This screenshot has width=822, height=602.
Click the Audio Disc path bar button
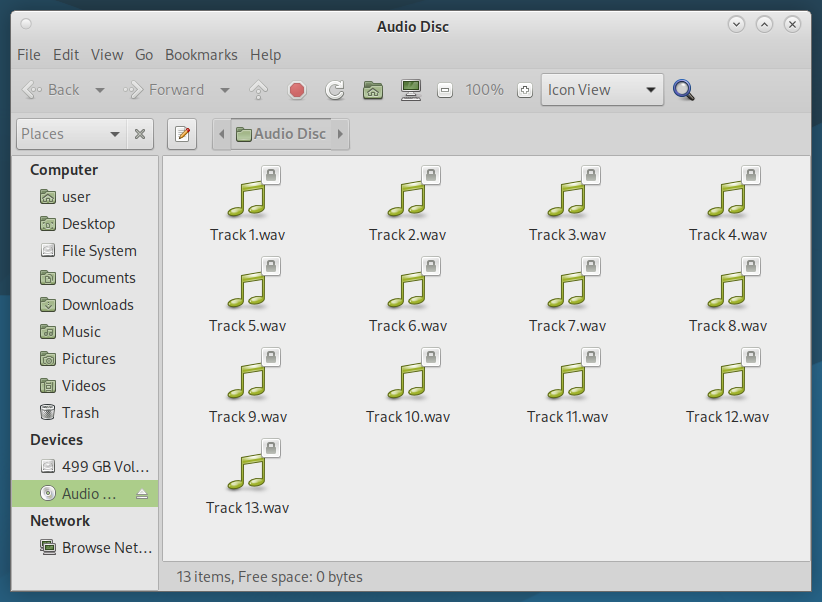(281, 134)
